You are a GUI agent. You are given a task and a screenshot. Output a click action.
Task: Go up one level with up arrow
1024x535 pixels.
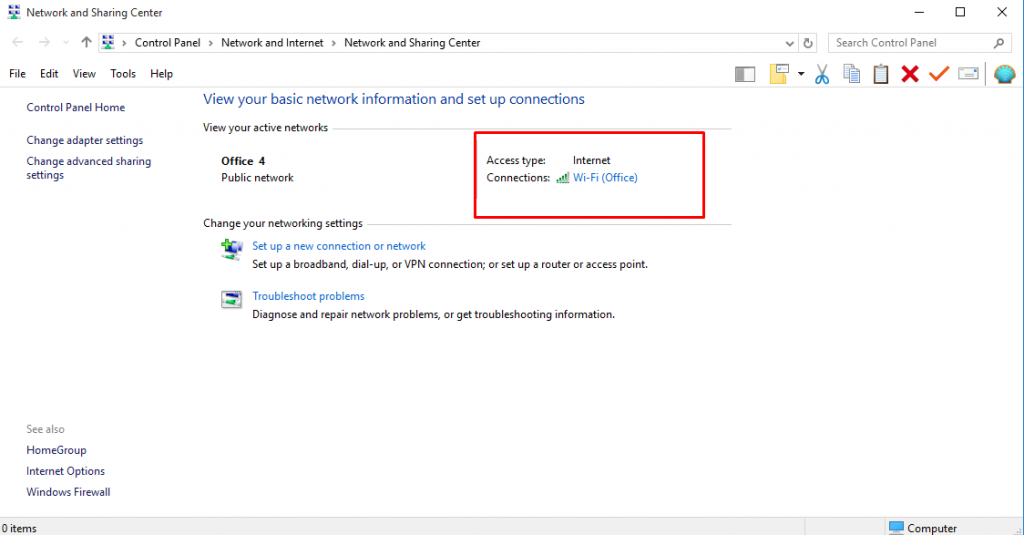click(x=86, y=43)
